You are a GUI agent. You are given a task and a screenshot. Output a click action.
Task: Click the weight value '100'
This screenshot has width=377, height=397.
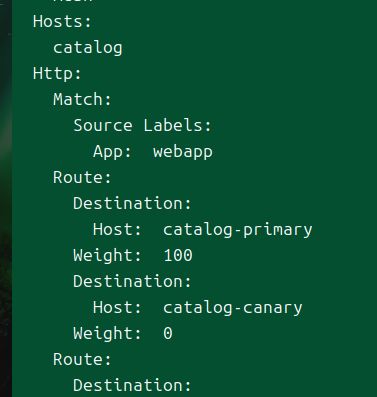tap(178, 256)
